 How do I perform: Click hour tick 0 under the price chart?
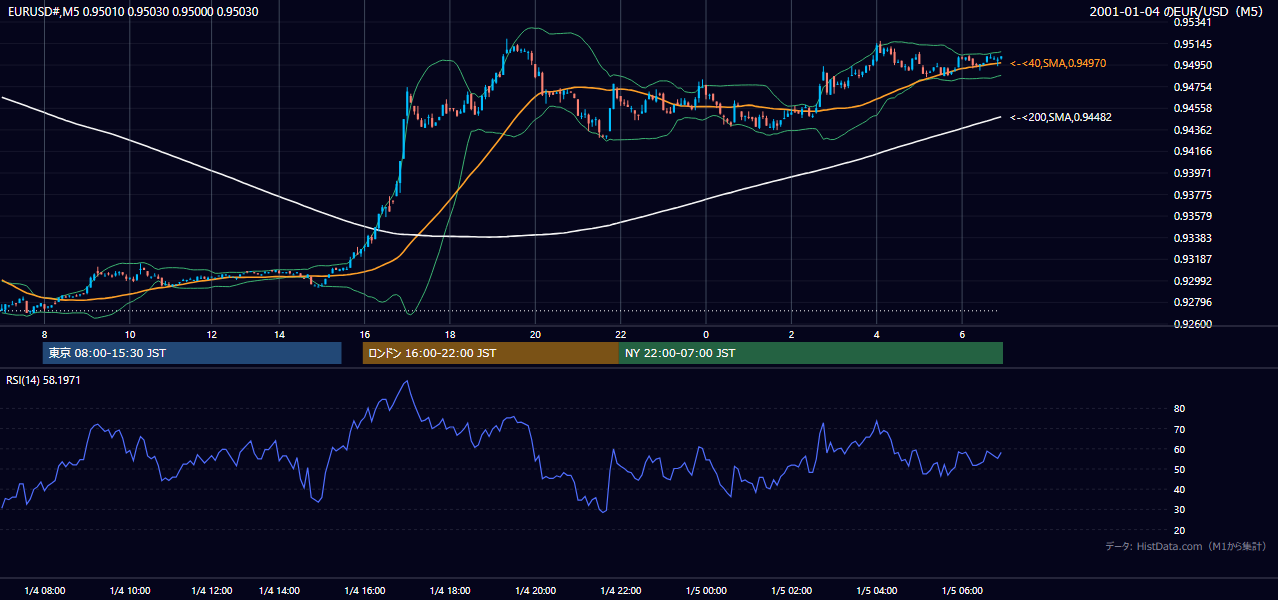pos(706,334)
